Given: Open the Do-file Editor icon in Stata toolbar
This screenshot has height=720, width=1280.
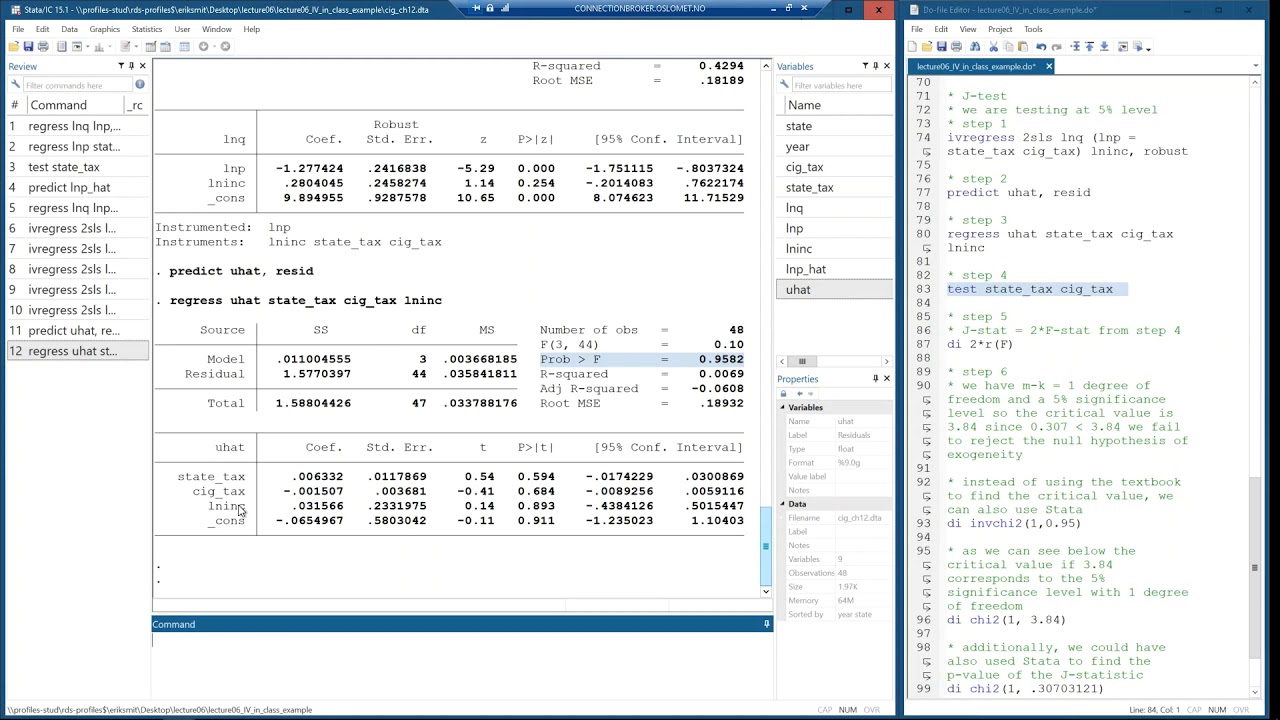Looking at the screenshot, I should click(x=125, y=46).
